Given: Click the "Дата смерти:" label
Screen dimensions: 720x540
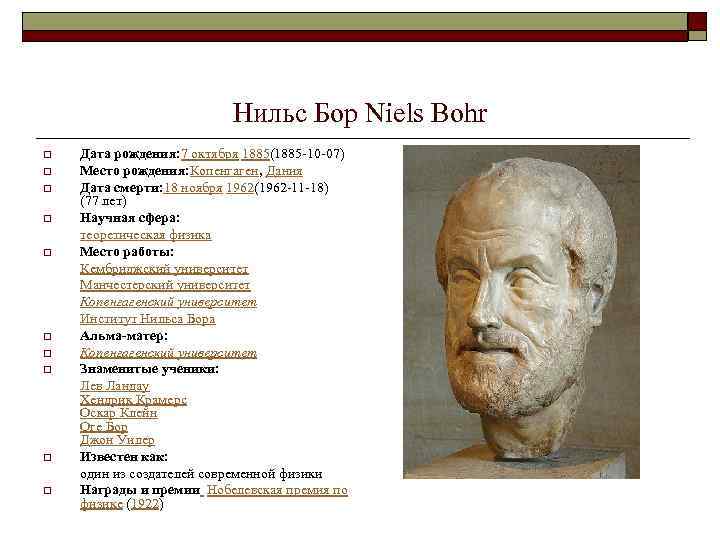Looking at the screenshot, I should (121, 188).
